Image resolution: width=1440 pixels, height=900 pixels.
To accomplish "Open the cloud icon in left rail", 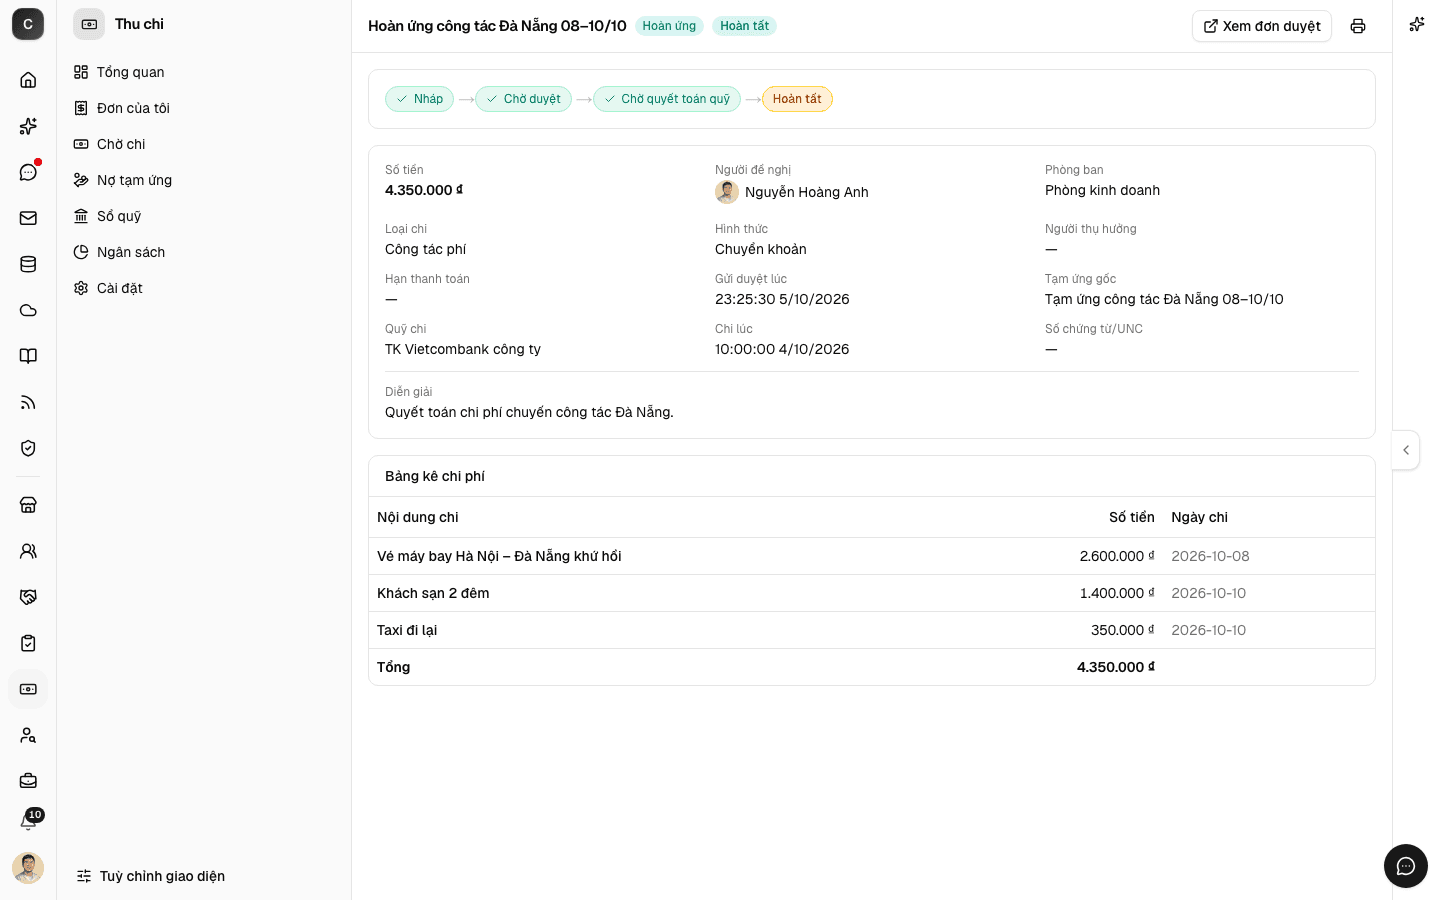I will [28, 310].
